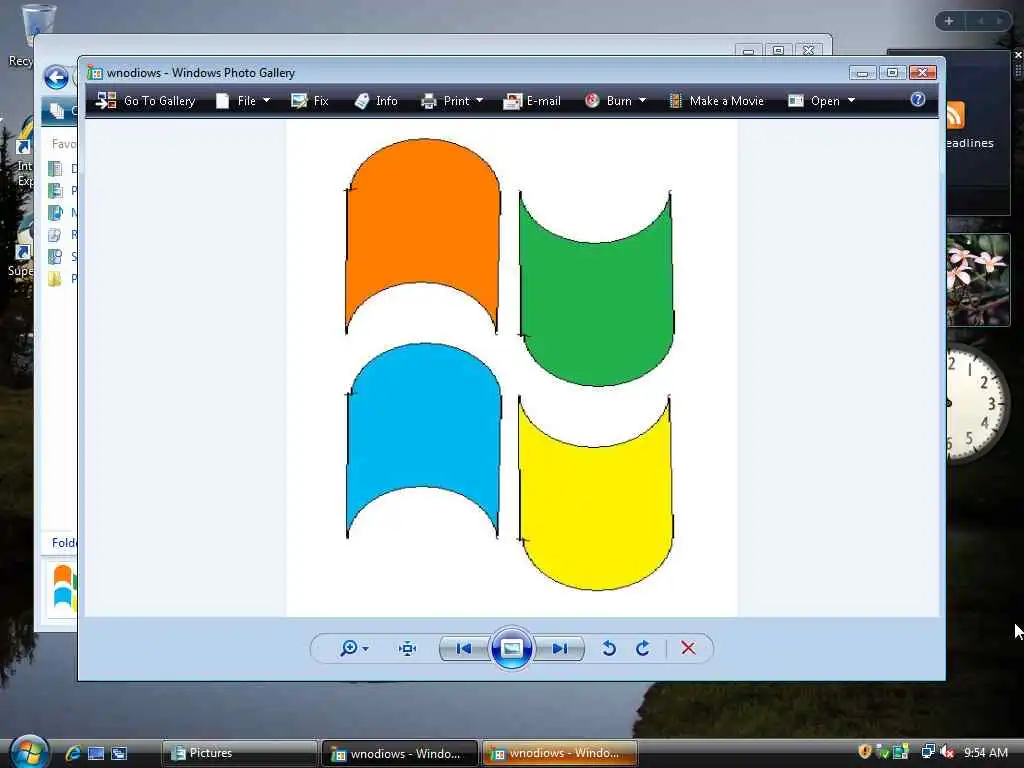Open the Open menu
Screen dimensions: 1024x768
[822, 101]
